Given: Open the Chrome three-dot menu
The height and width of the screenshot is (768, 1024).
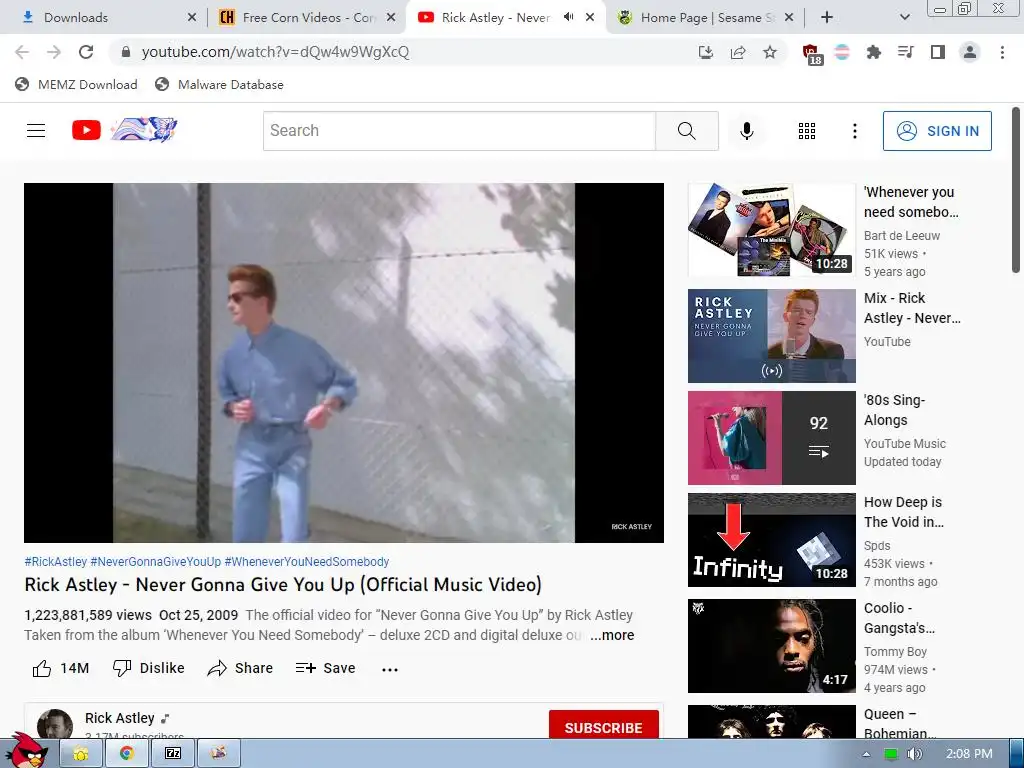Looking at the screenshot, I should (1002, 52).
